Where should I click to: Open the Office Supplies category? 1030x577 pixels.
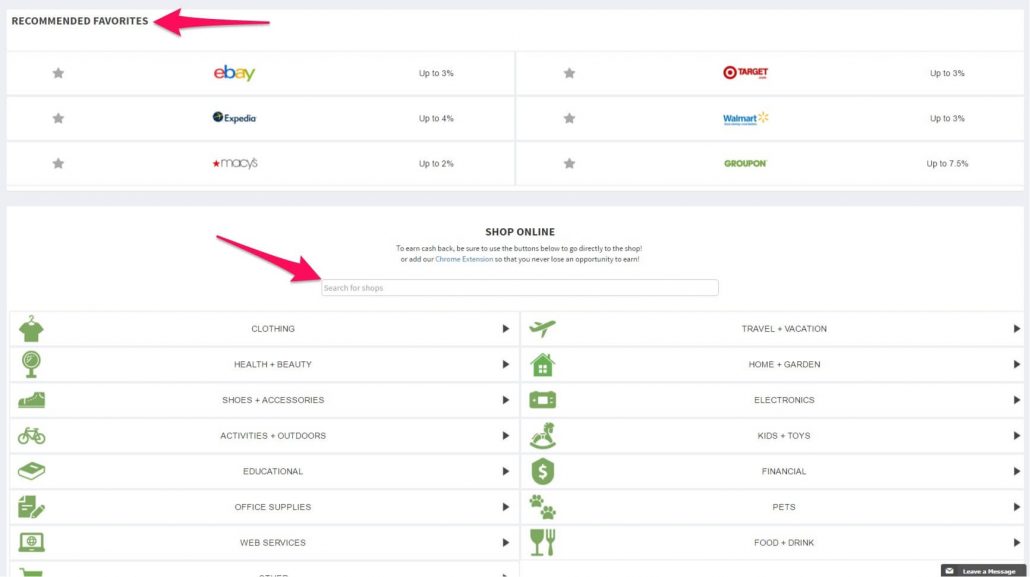click(272, 507)
